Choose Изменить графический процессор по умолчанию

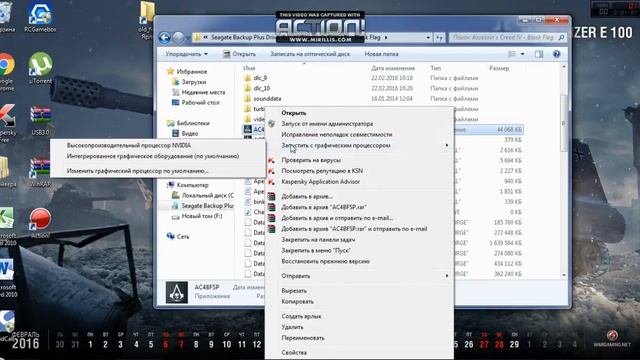pos(138,171)
